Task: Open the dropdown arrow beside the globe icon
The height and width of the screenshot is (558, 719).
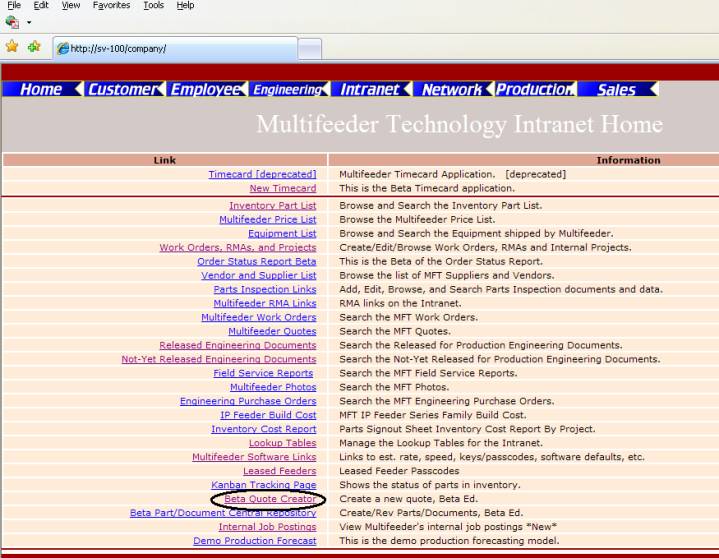Action: tap(29, 22)
